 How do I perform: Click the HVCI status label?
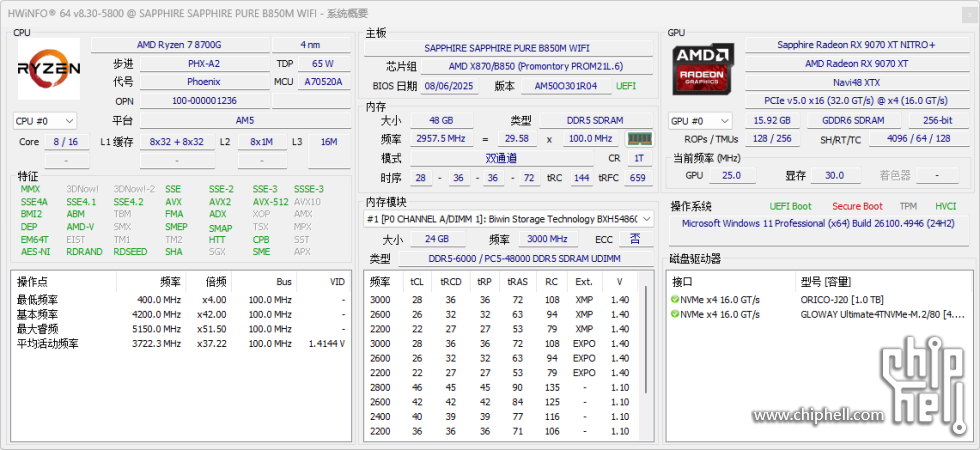click(946, 206)
